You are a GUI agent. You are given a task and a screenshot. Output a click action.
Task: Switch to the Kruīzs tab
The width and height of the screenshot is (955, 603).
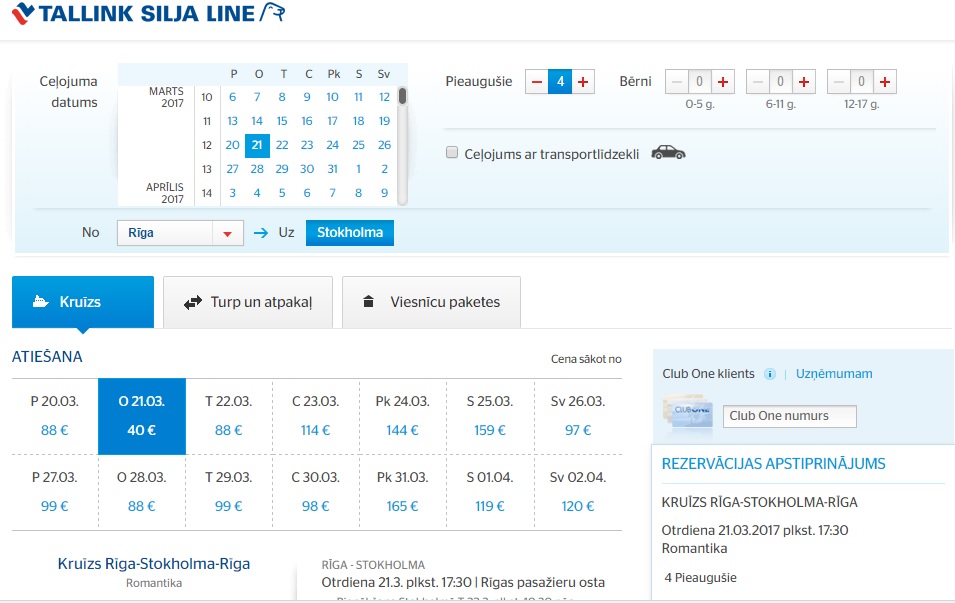(x=83, y=302)
